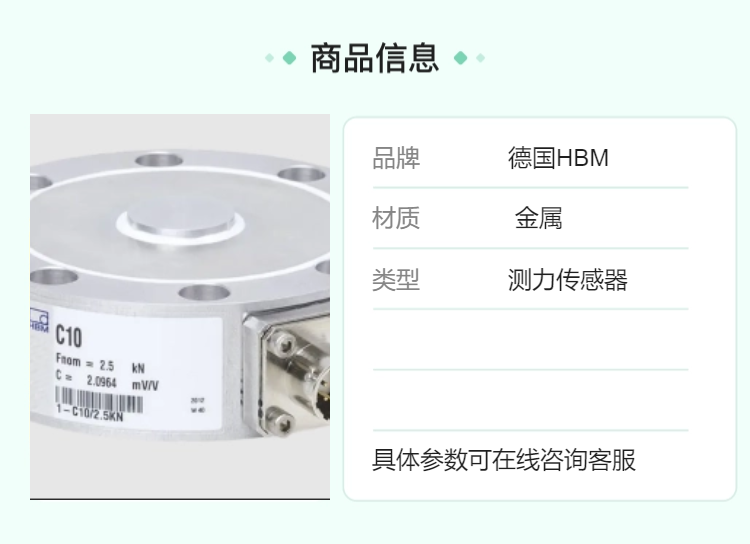Click the empty row below 类型
The height and width of the screenshot is (544, 750).
(x=530, y=339)
